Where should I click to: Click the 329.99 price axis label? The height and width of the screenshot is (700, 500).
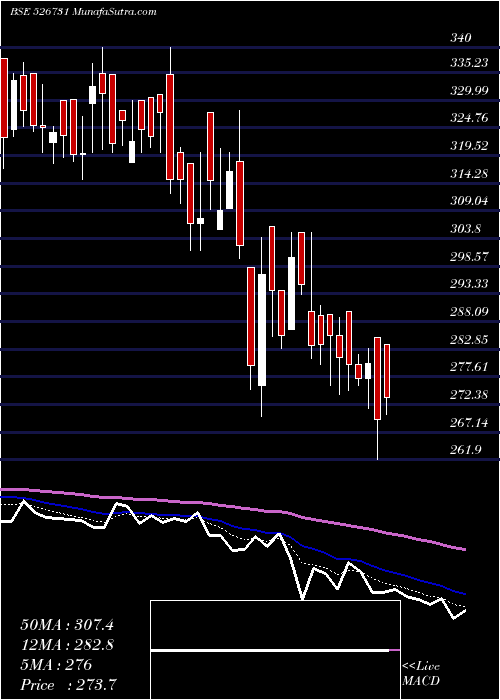click(x=469, y=91)
